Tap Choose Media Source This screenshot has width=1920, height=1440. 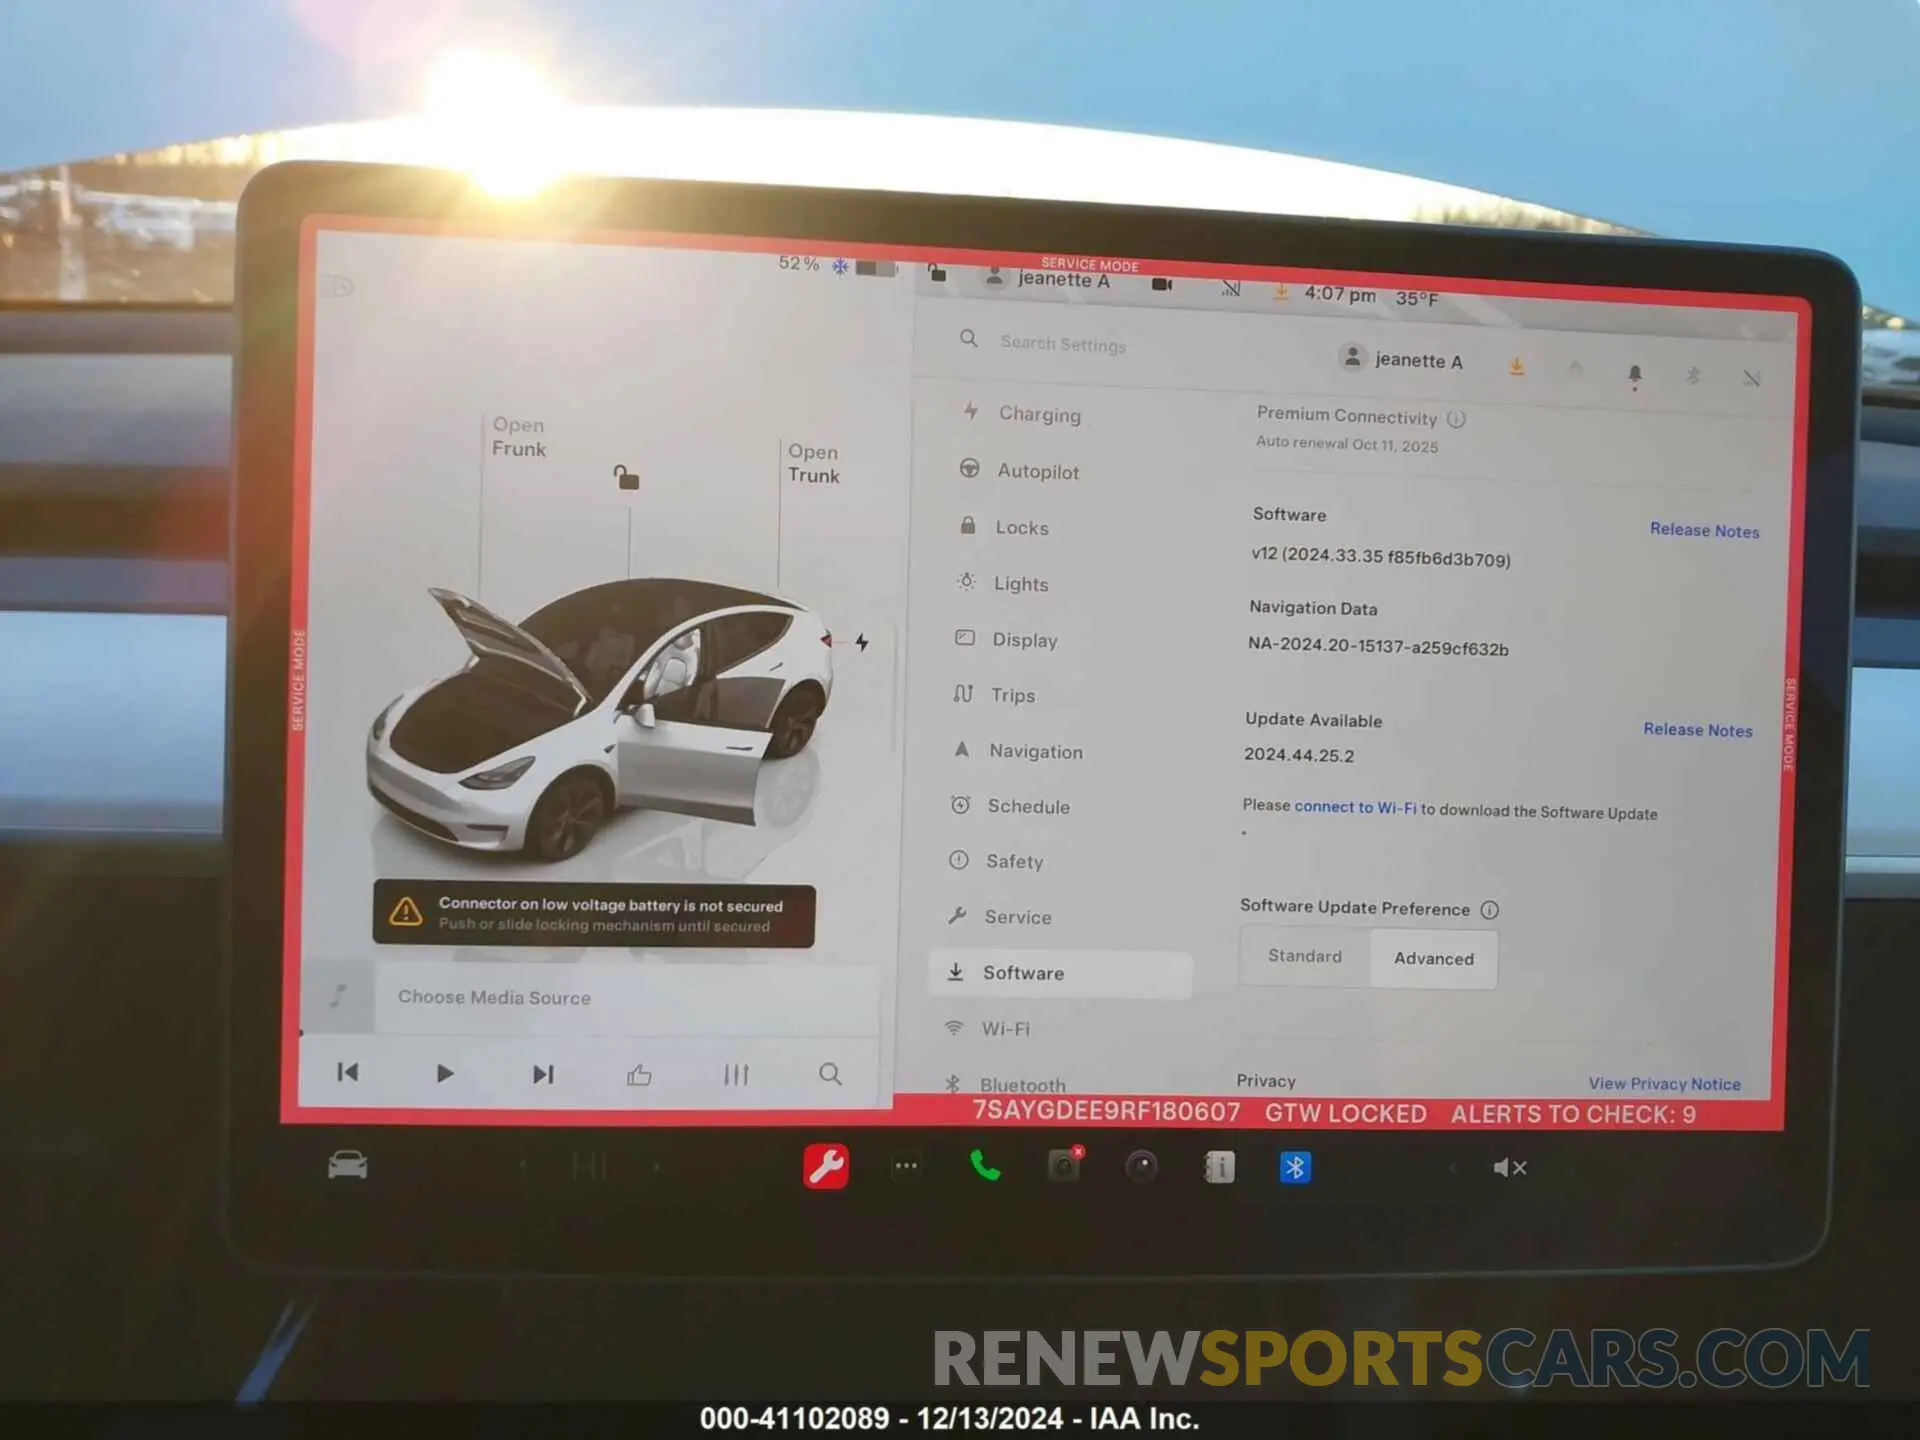coord(494,997)
